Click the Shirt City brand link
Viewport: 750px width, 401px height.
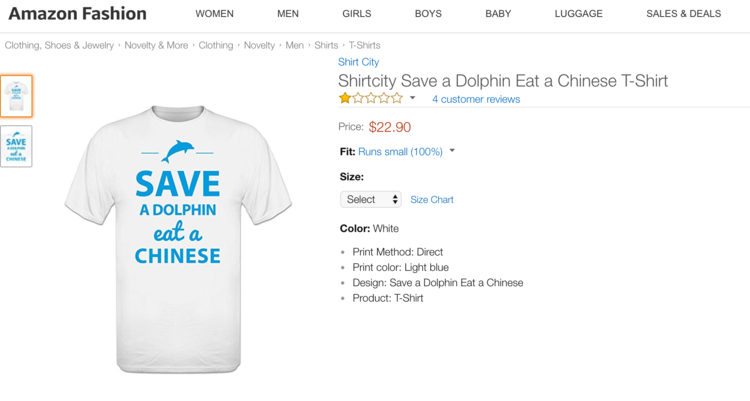point(358,62)
